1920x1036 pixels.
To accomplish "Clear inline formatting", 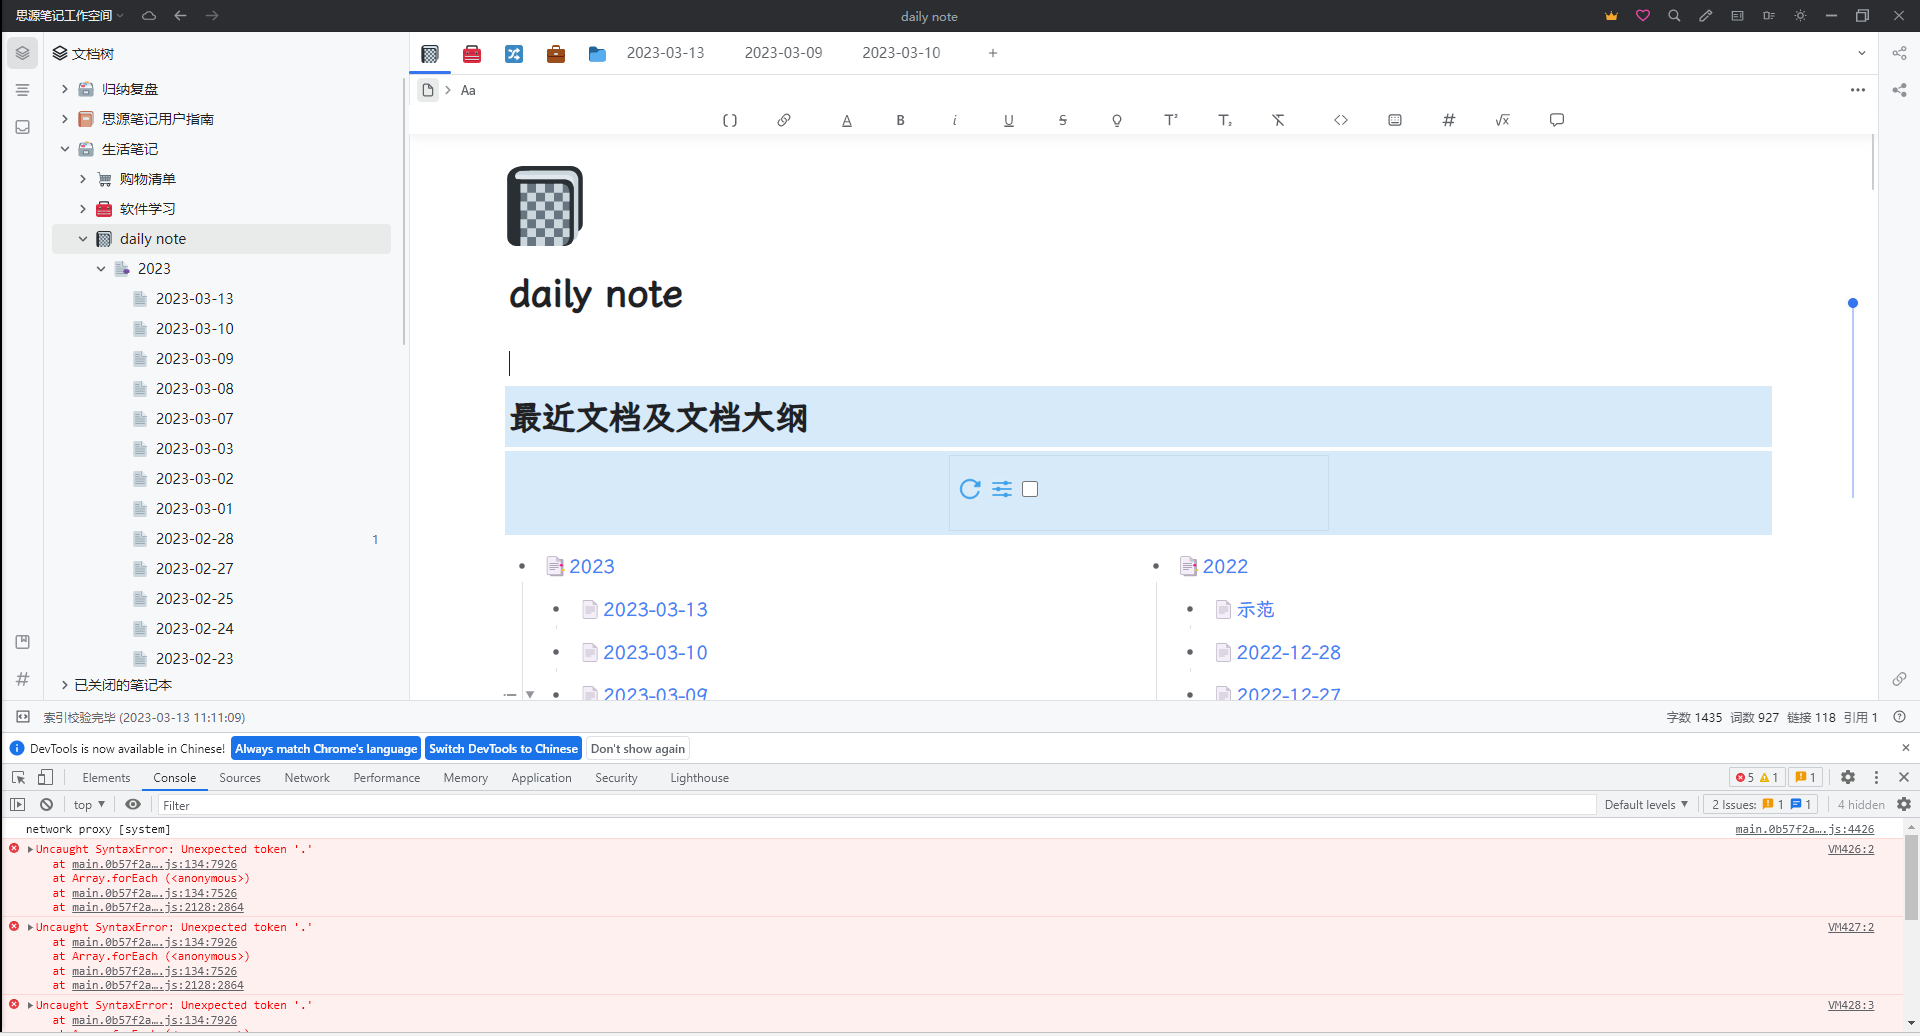I will coord(1278,120).
